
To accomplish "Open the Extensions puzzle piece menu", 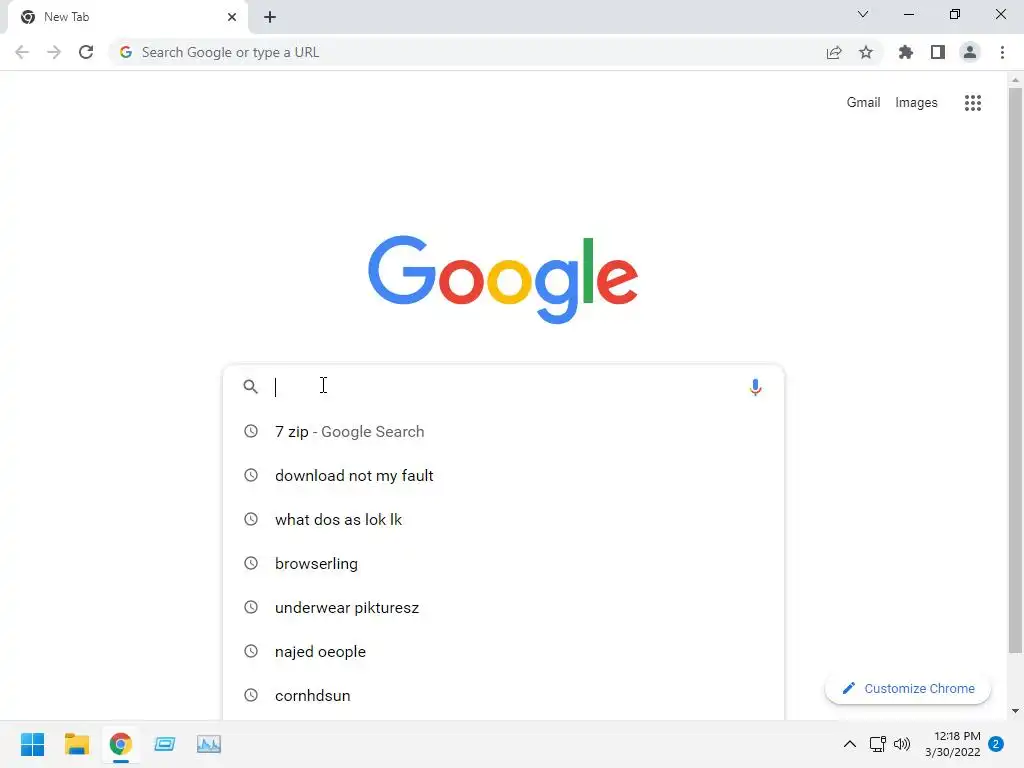I will click(905, 52).
